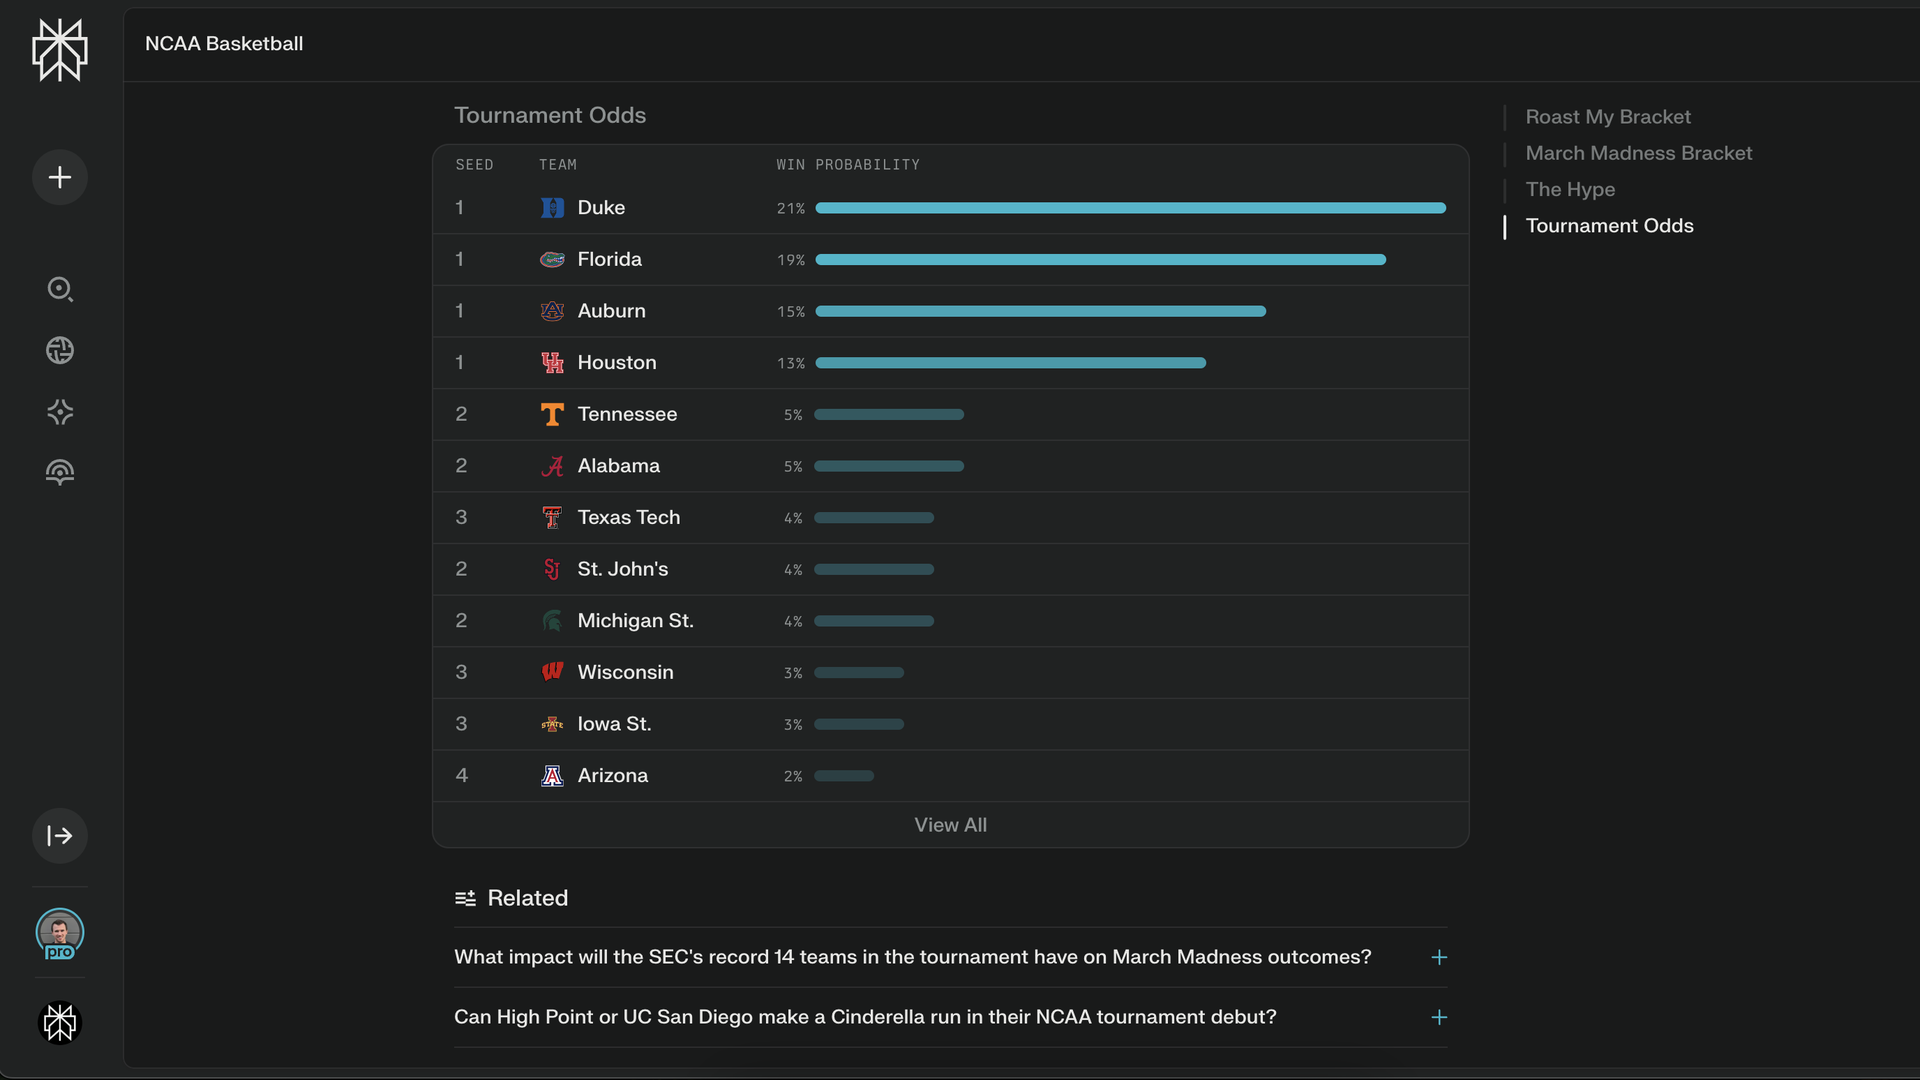1920x1080 pixels.
Task: Select the incognito mode icon in sidebar
Action: coord(60,472)
